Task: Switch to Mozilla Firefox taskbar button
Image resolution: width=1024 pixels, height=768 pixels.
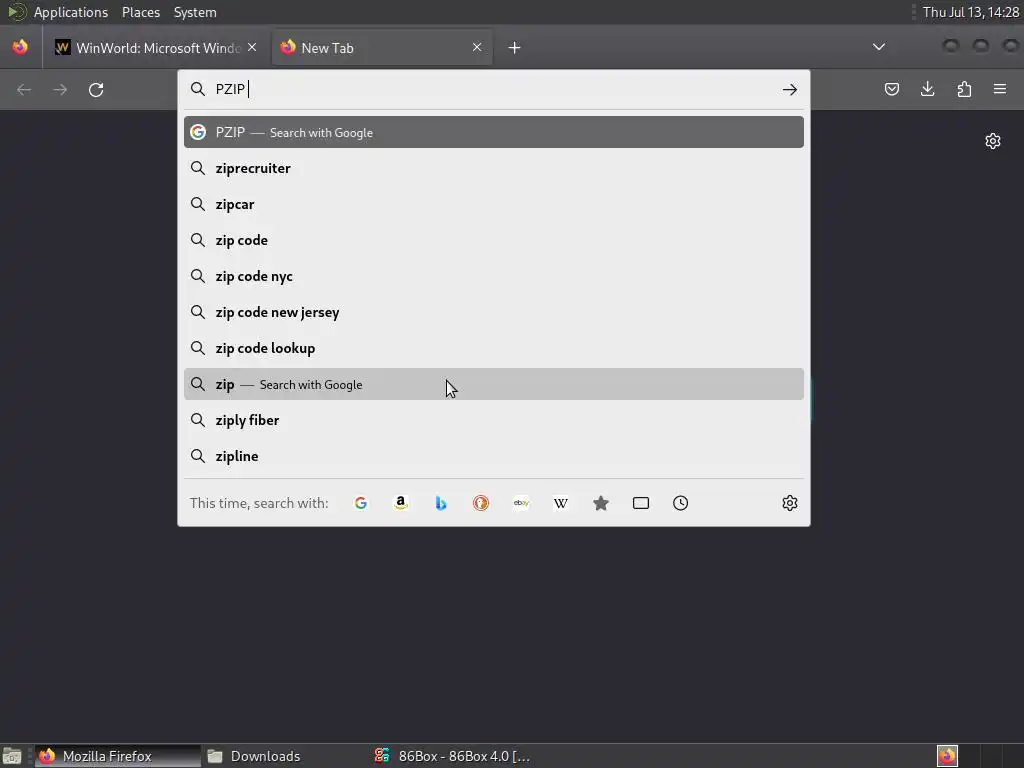Action: point(118,756)
